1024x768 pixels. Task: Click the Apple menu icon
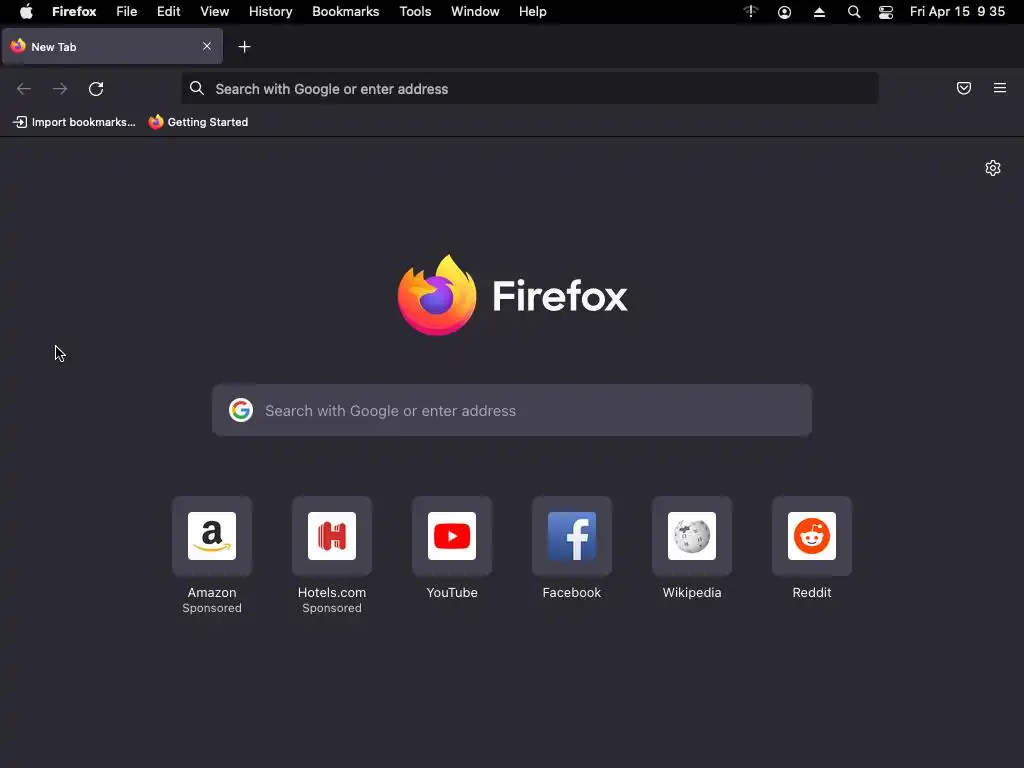26,12
